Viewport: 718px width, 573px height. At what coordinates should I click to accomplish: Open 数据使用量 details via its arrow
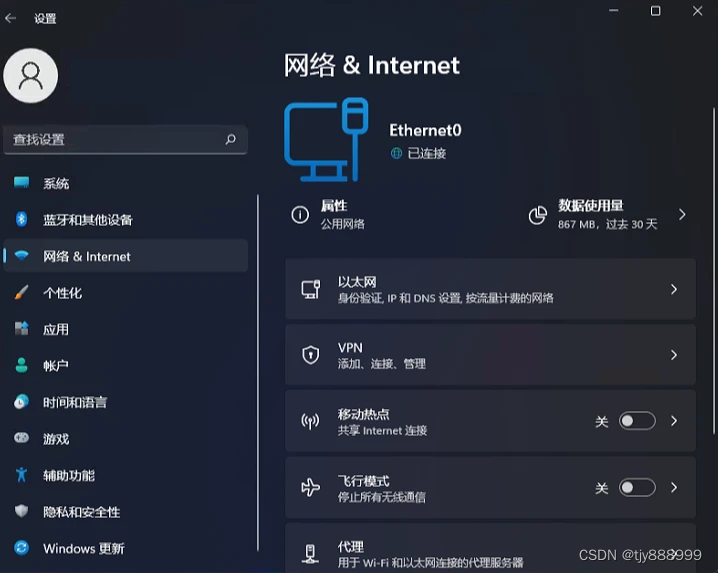(x=682, y=214)
